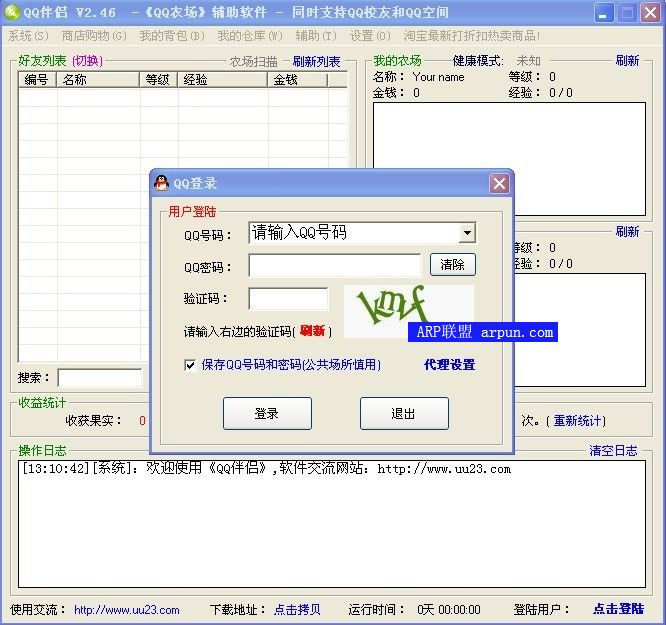Screen dimensions: 666x625
Task: Toggle 保存QQ号码和密码 checkbox
Action: click(x=190, y=365)
